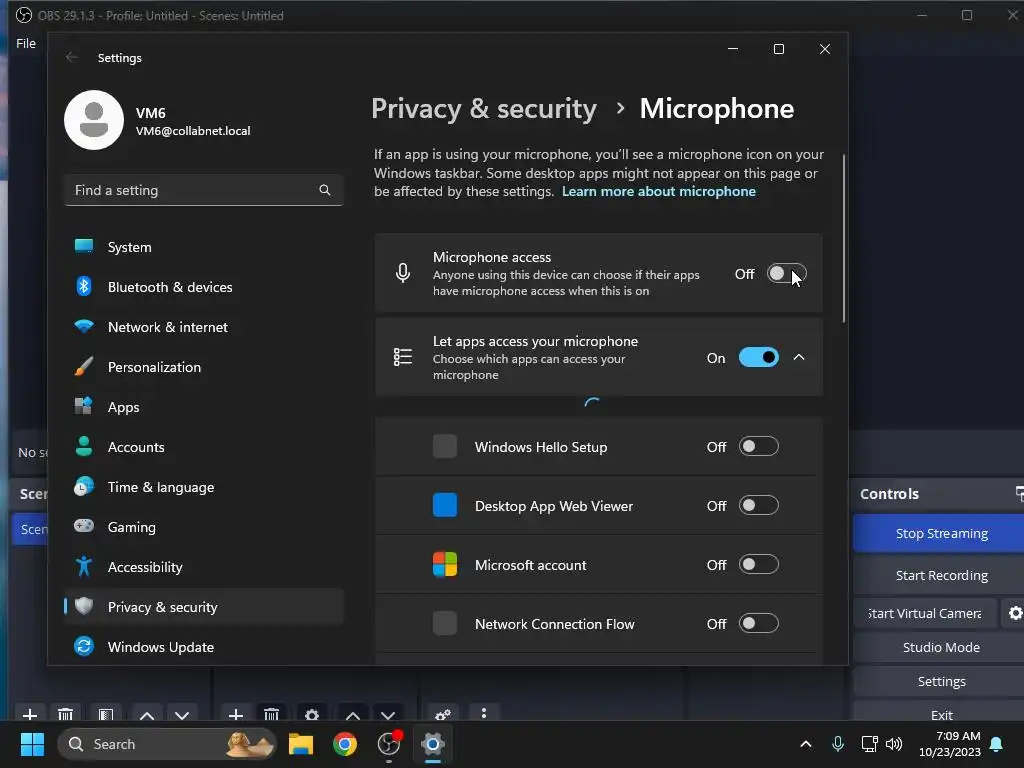Screen dimensions: 1024x768
Task: Enable microphone for Desktop App Web Viewer
Action: 758,505
